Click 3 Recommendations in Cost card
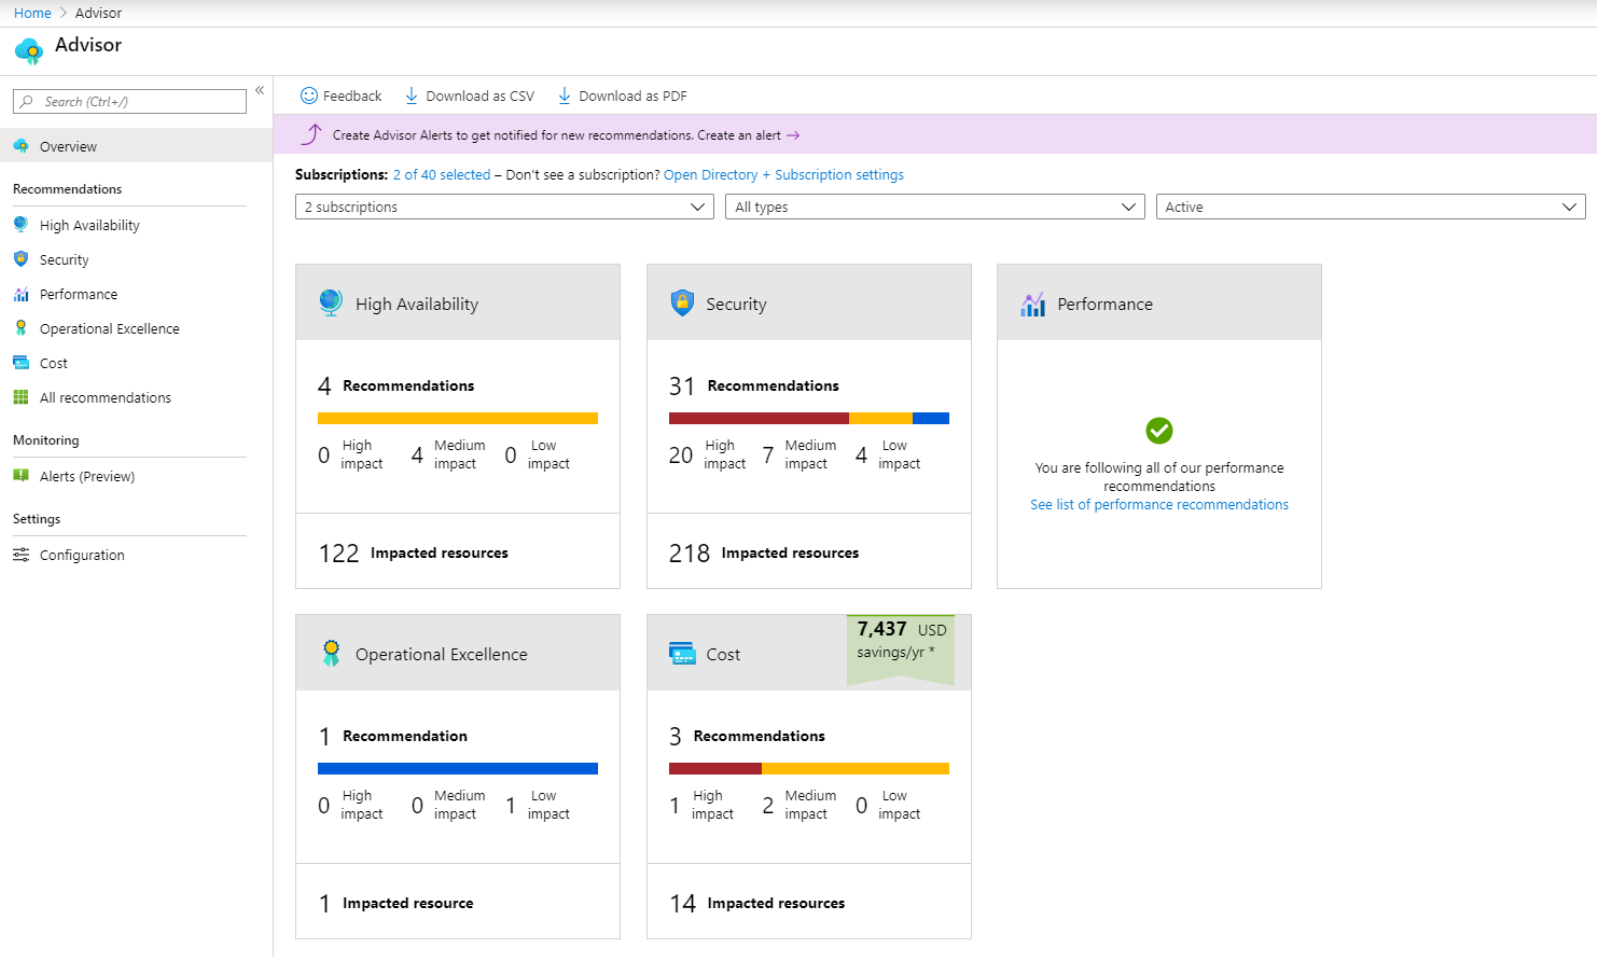This screenshot has height=957, width=1597. pyautogui.click(x=747, y=736)
